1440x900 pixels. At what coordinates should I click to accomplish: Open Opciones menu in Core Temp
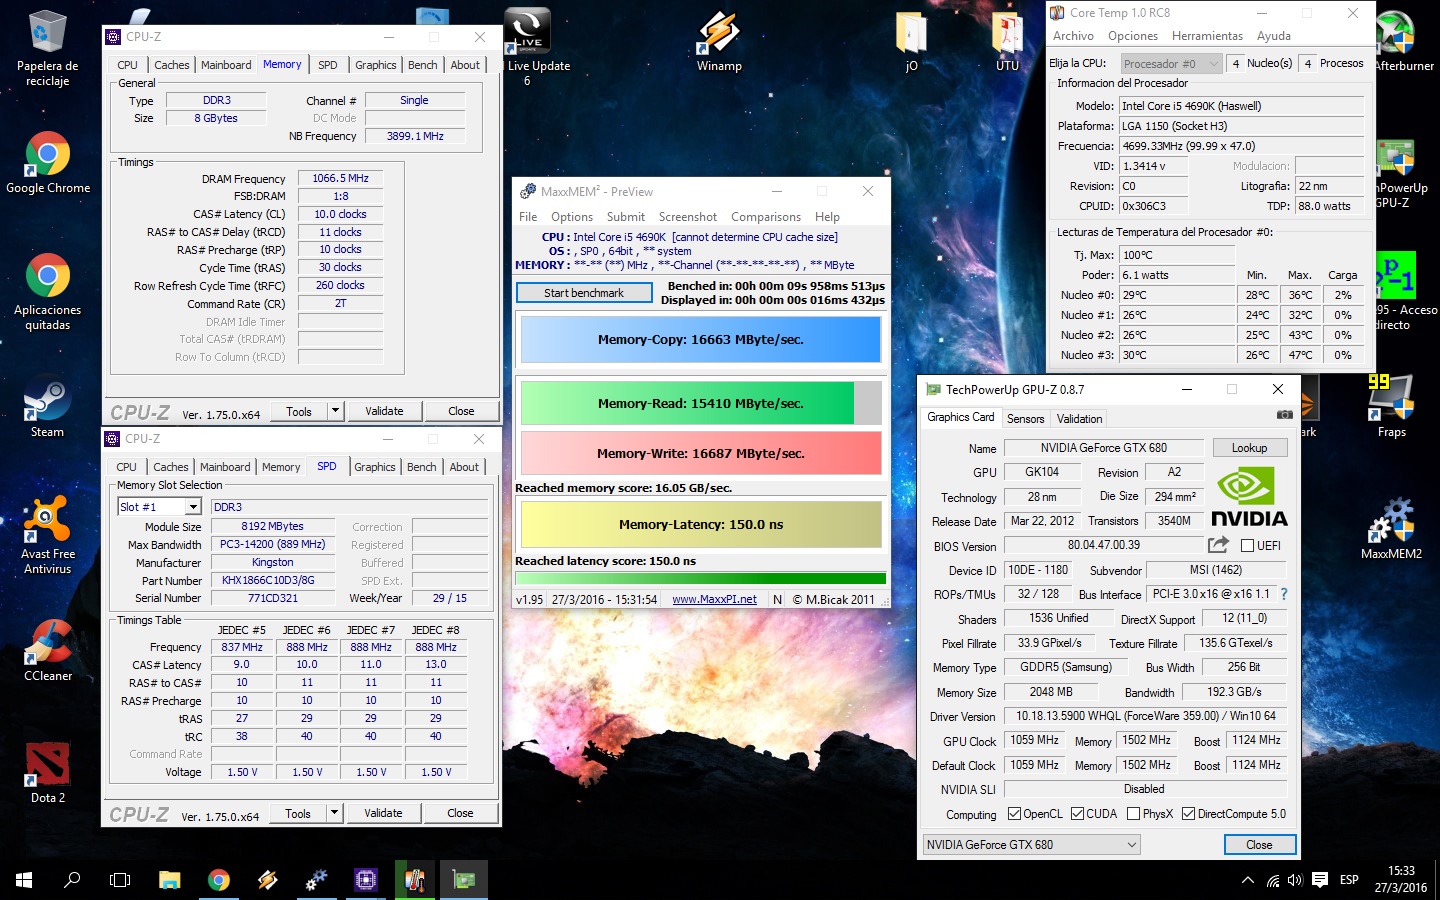(1132, 36)
